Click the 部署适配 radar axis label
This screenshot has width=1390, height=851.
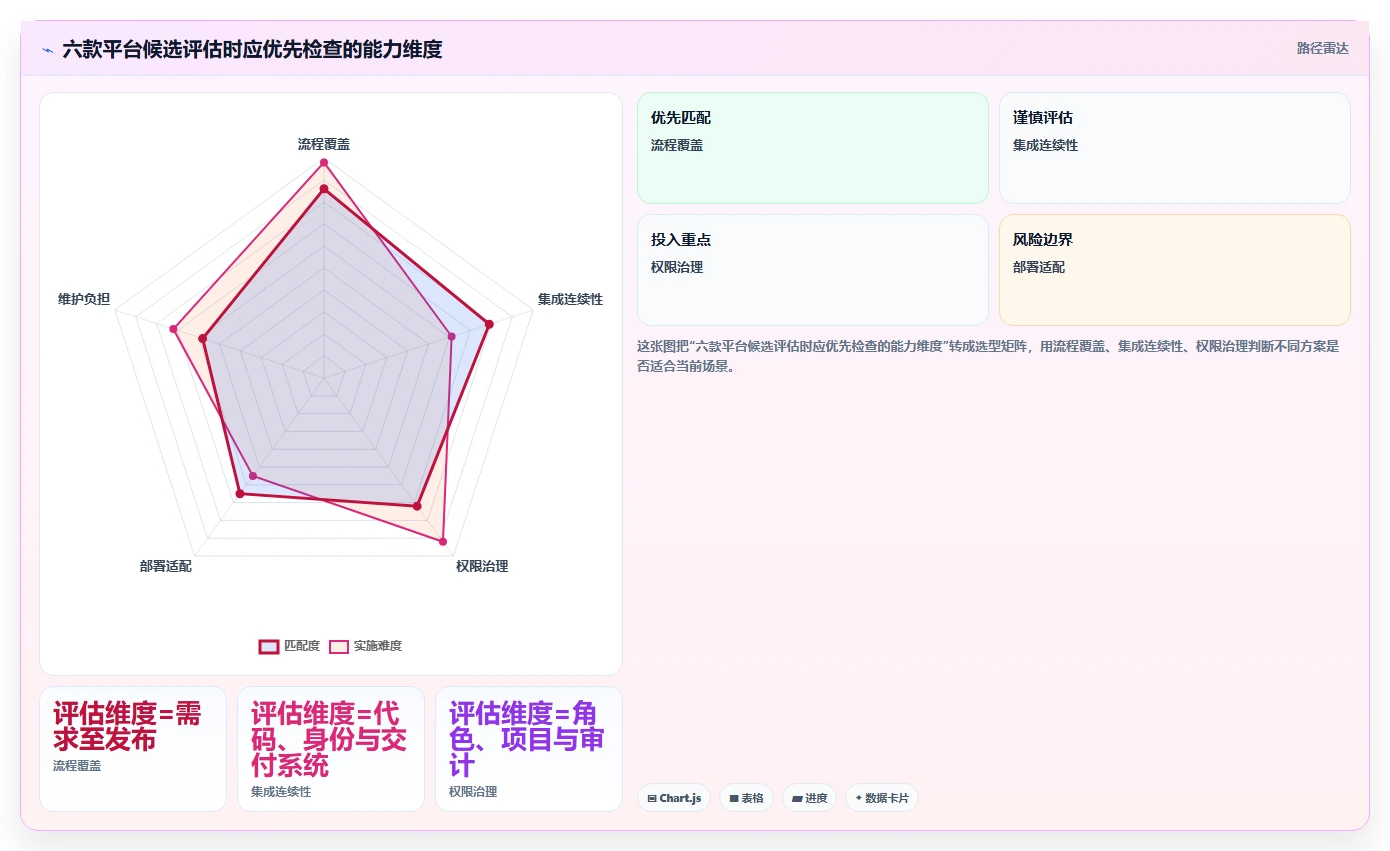coord(166,566)
